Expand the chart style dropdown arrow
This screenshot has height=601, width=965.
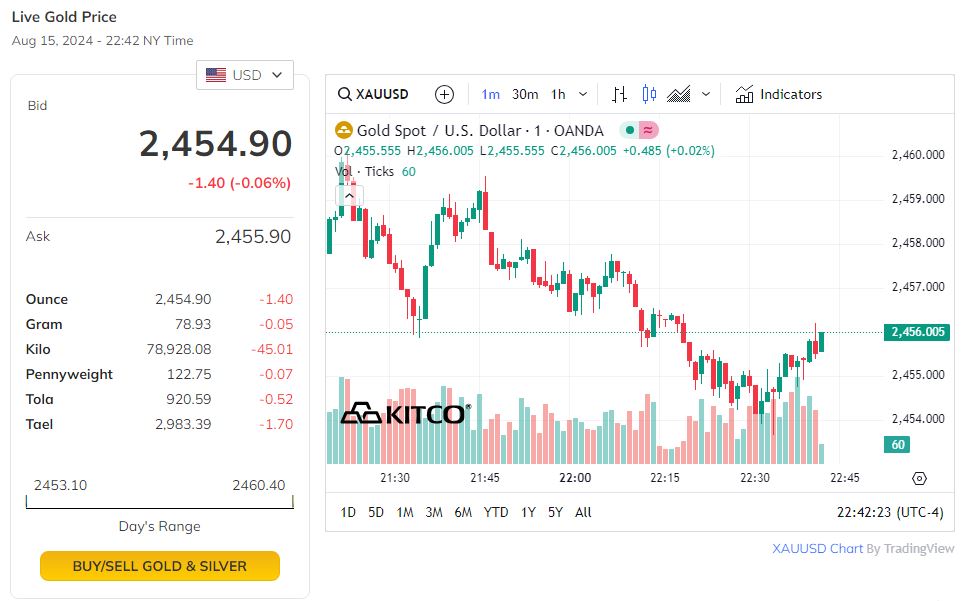click(x=706, y=95)
